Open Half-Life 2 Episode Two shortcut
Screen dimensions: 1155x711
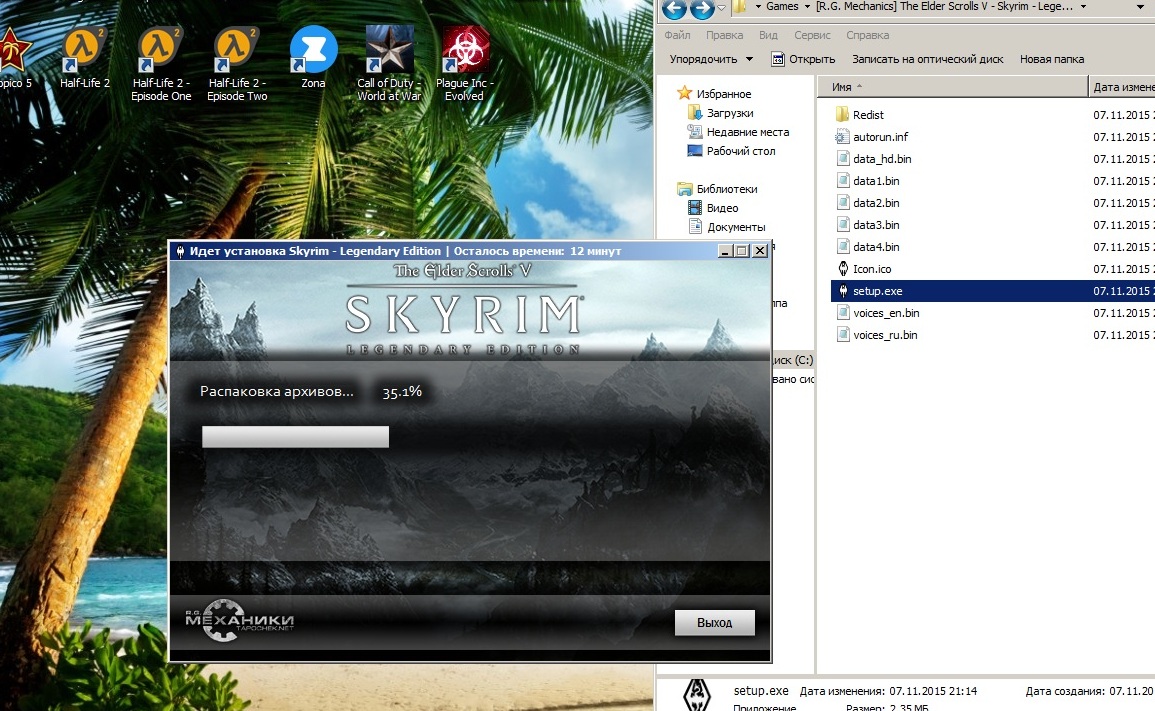tap(237, 63)
